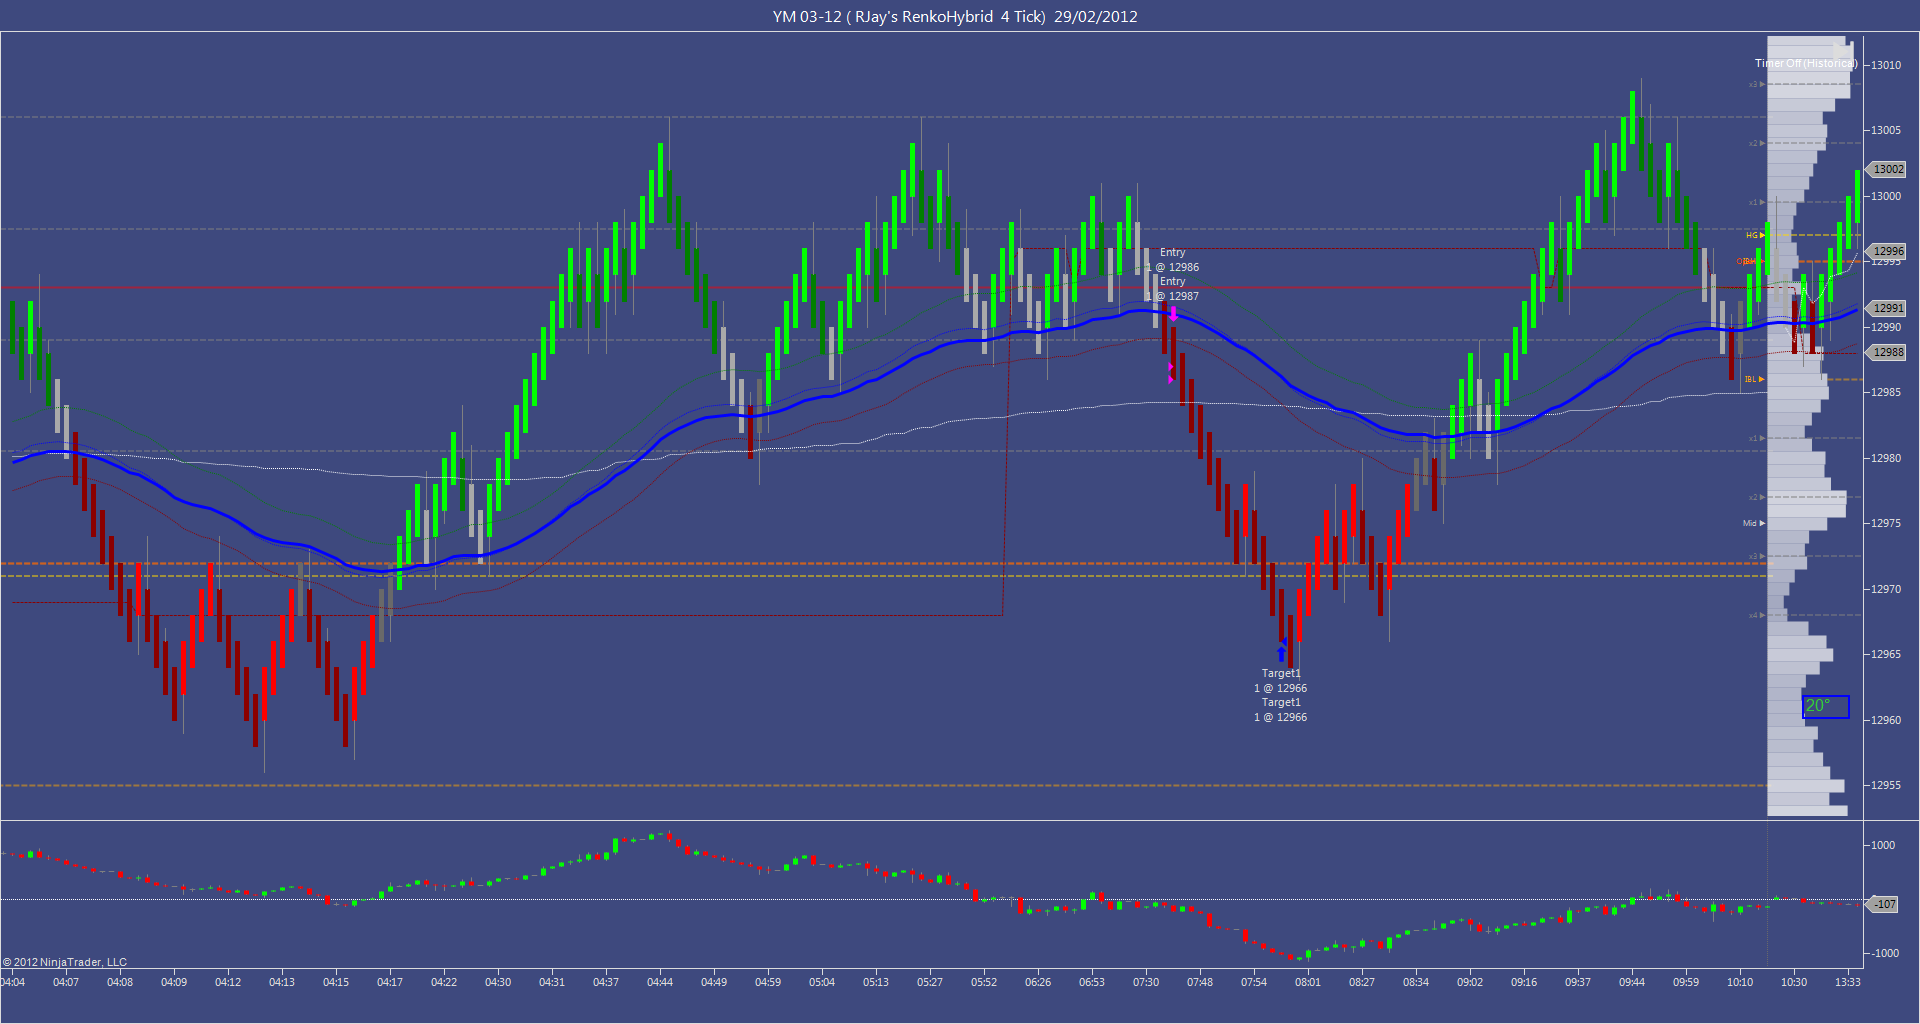Click the 08:34 time axis label
Screen dimensions: 1920x1024
(x=1416, y=982)
